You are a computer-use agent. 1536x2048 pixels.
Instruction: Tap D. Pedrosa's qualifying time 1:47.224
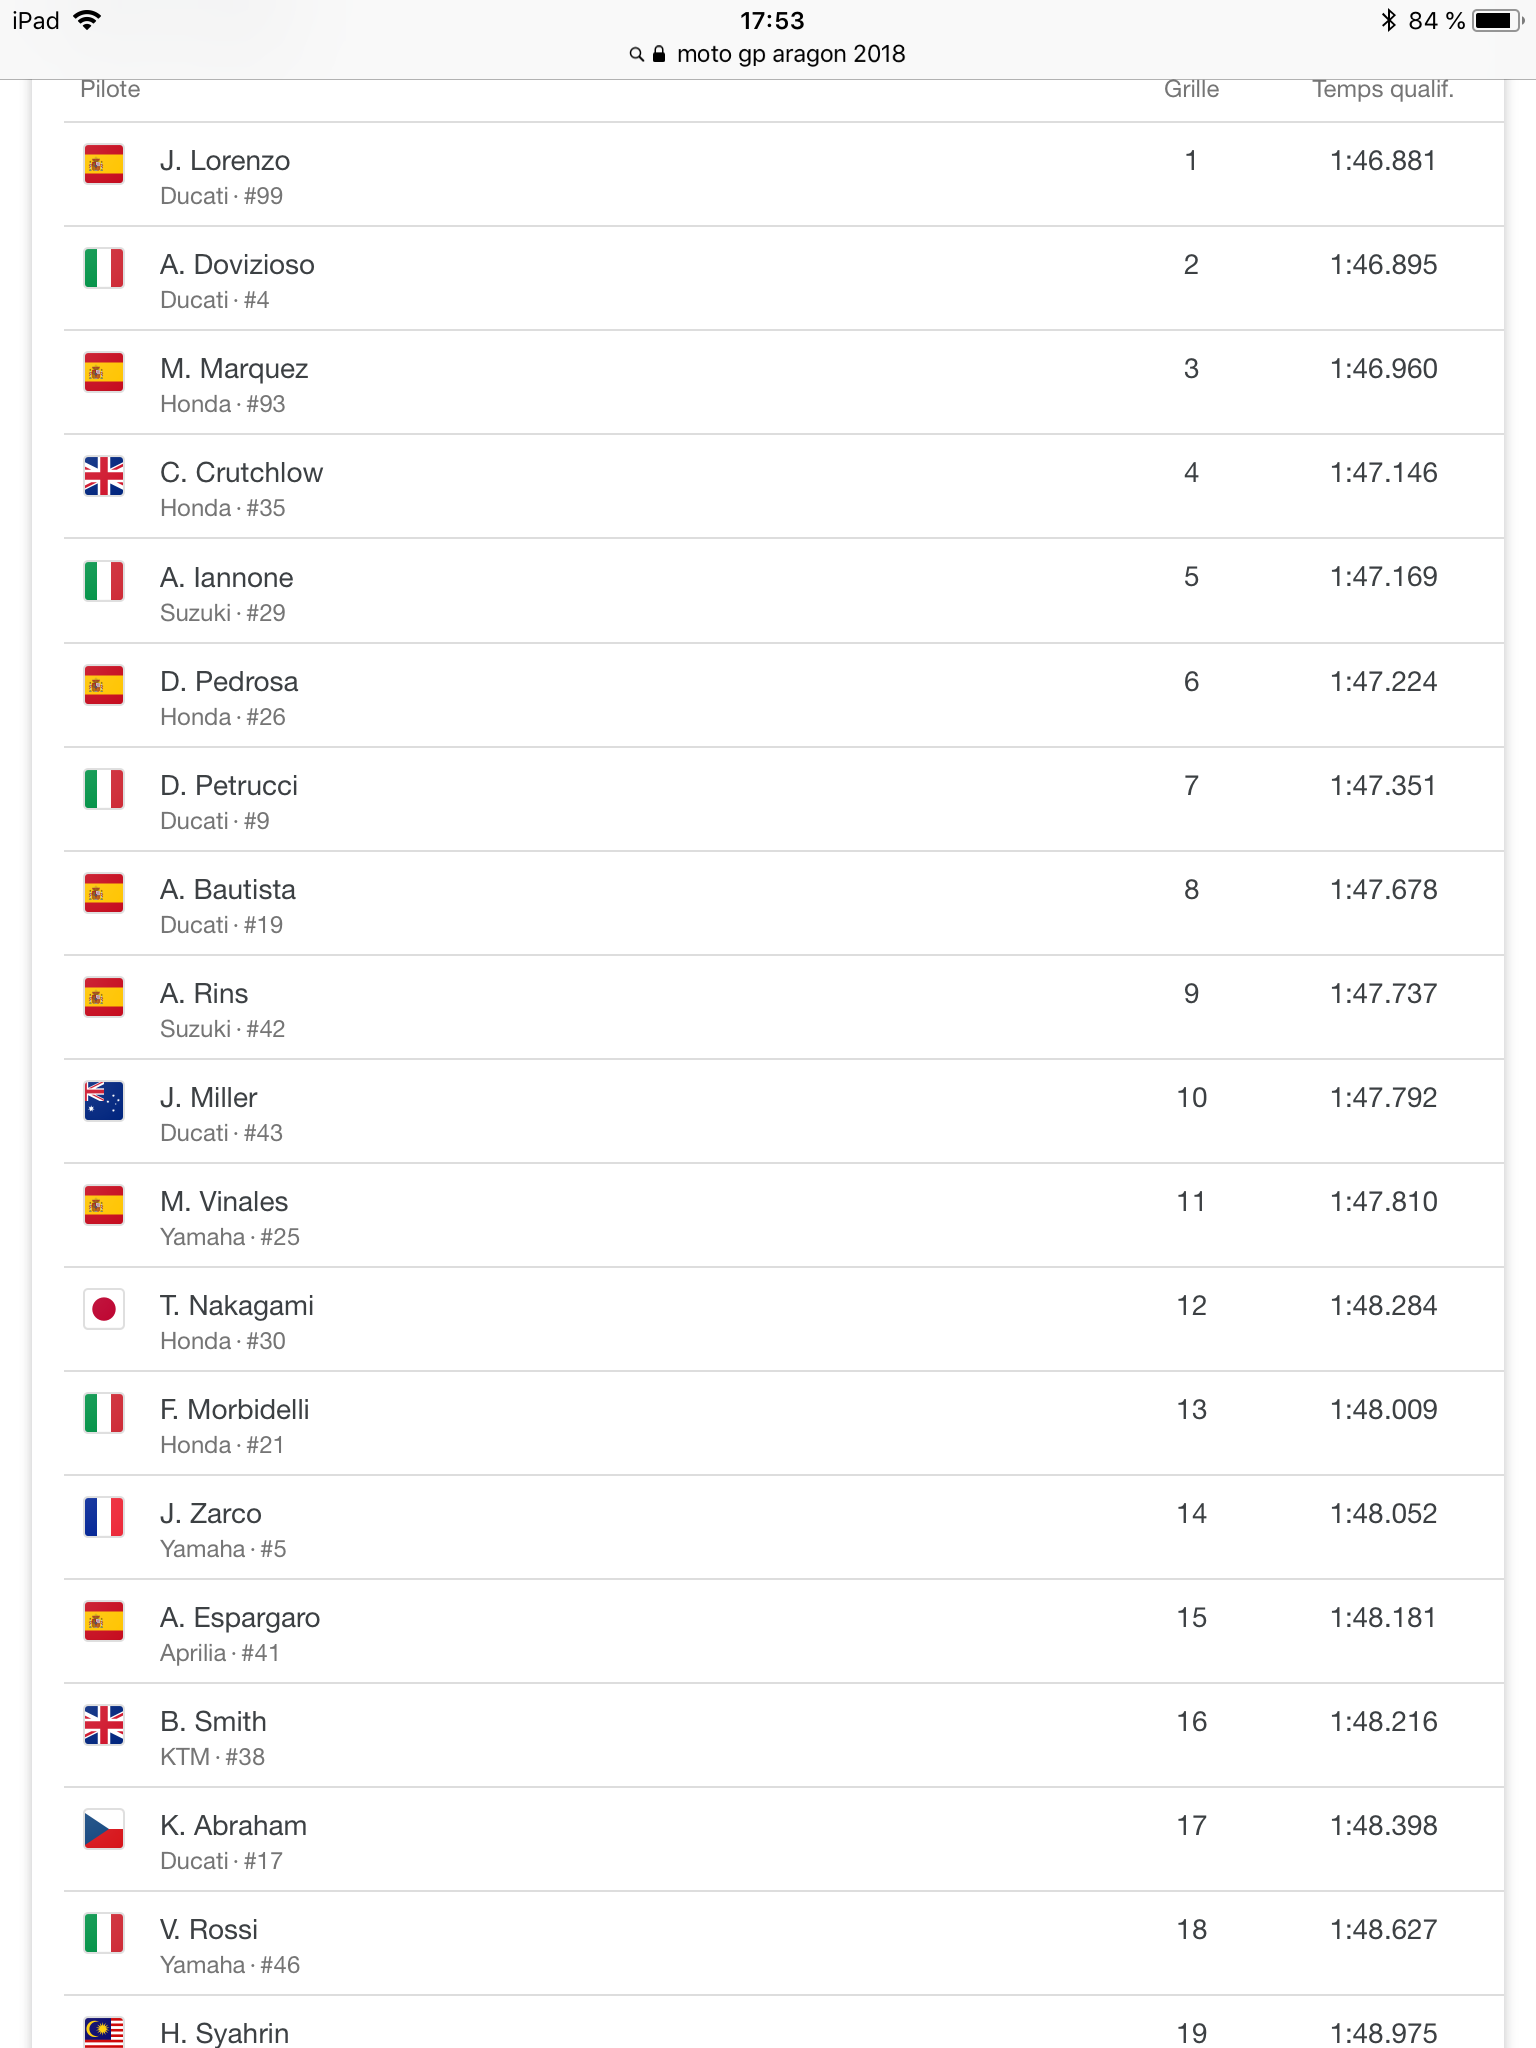(1383, 682)
